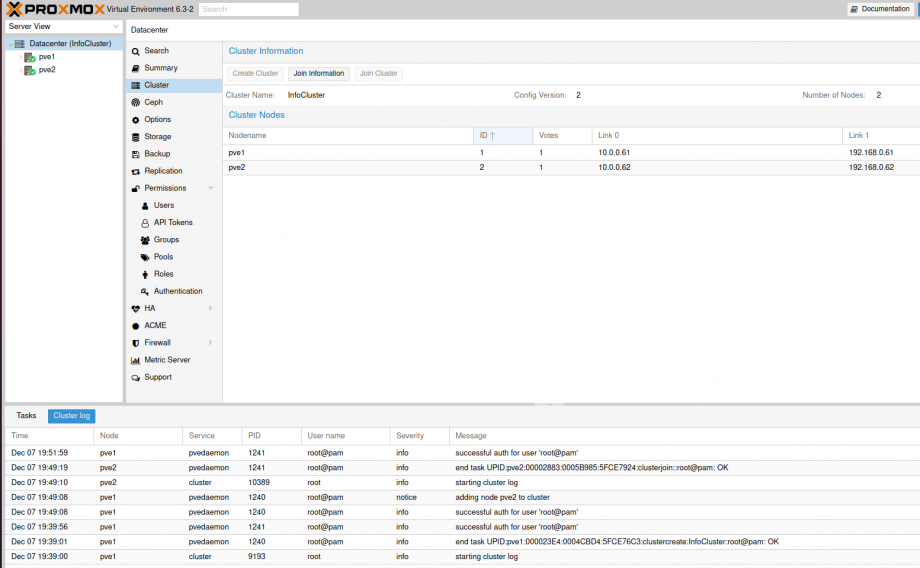Image resolution: width=920 pixels, height=568 pixels.
Task: Click in the top Search field
Action: [x=248, y=9]
